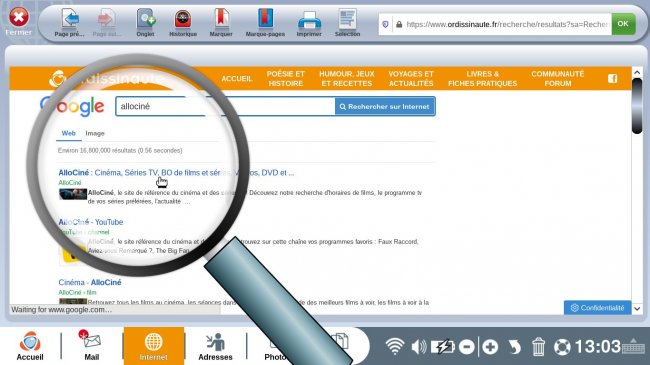Click the Marquer bookmark icon
650x365 pixels.
(221, 19)
